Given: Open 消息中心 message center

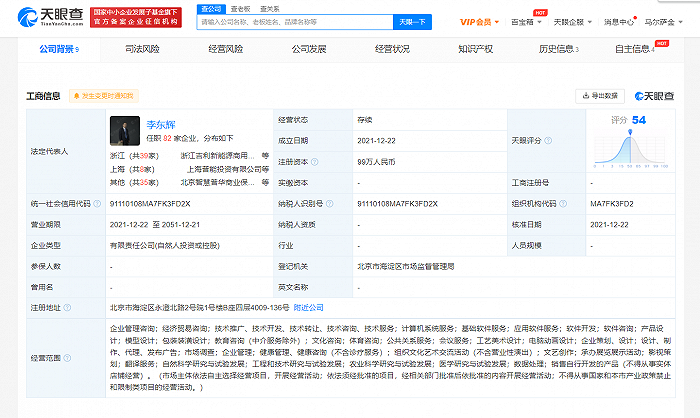Looking at the screenshot, I should click(x=619, y=22).
